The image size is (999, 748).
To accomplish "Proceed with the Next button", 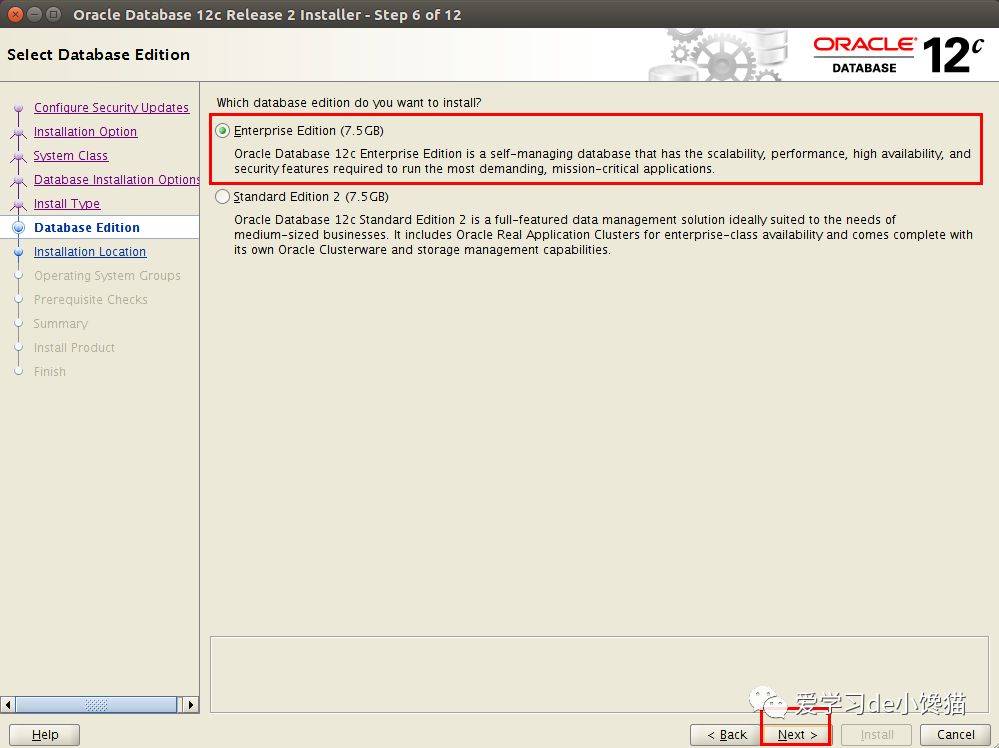I will [797, 735].
